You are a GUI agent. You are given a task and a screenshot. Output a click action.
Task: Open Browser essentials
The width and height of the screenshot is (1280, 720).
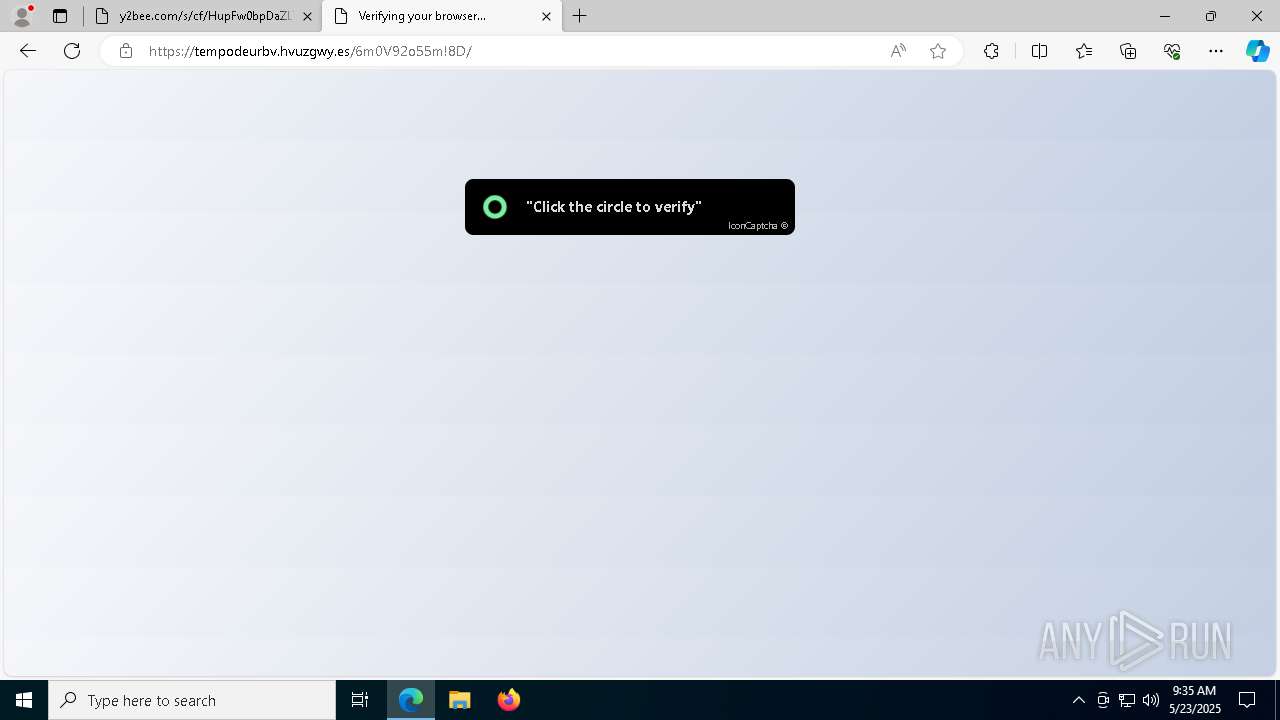(x=1172, y=51)
